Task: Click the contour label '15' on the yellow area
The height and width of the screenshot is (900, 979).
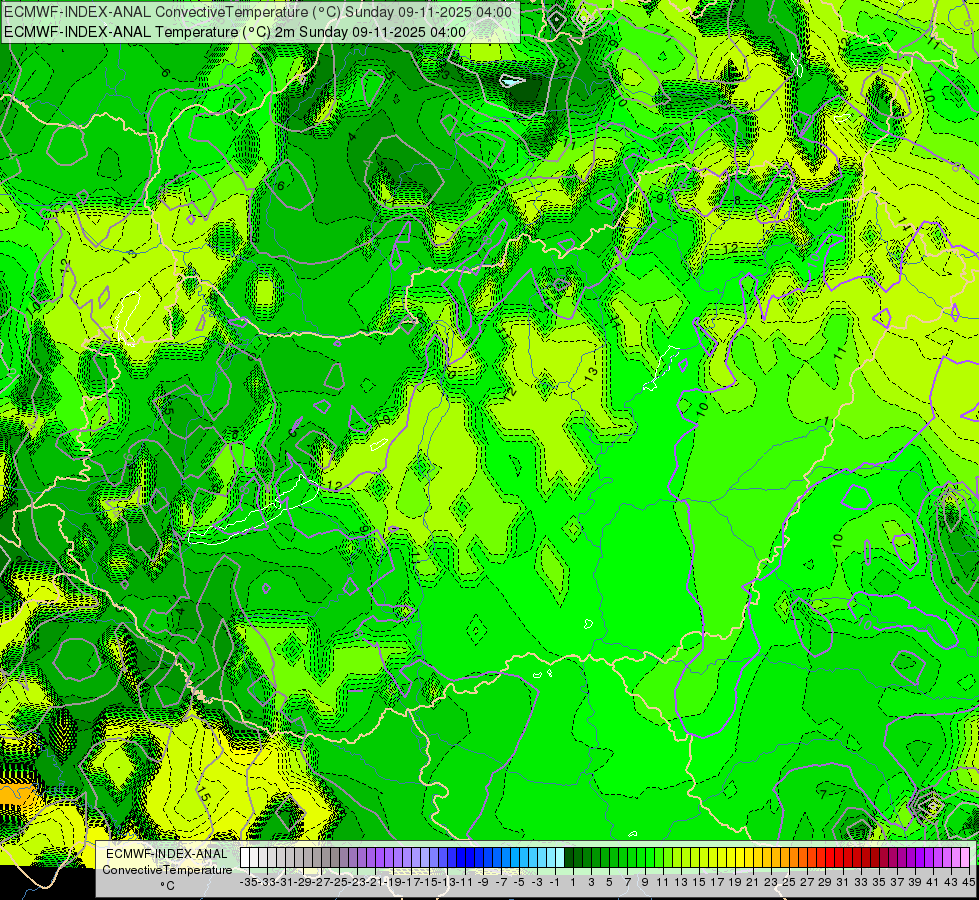Action: pyautogui.click(x=204, y=796)
